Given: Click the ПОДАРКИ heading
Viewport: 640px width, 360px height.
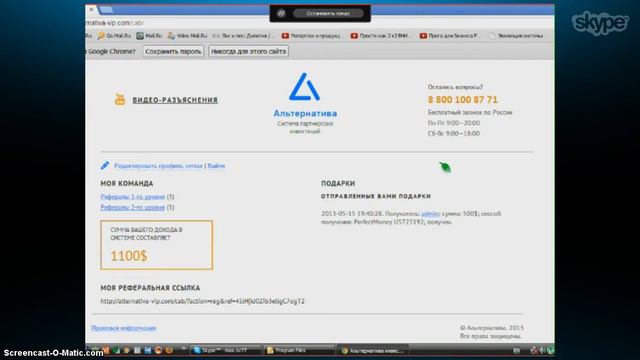Looking at the screenshot, I should pos(338,184).
